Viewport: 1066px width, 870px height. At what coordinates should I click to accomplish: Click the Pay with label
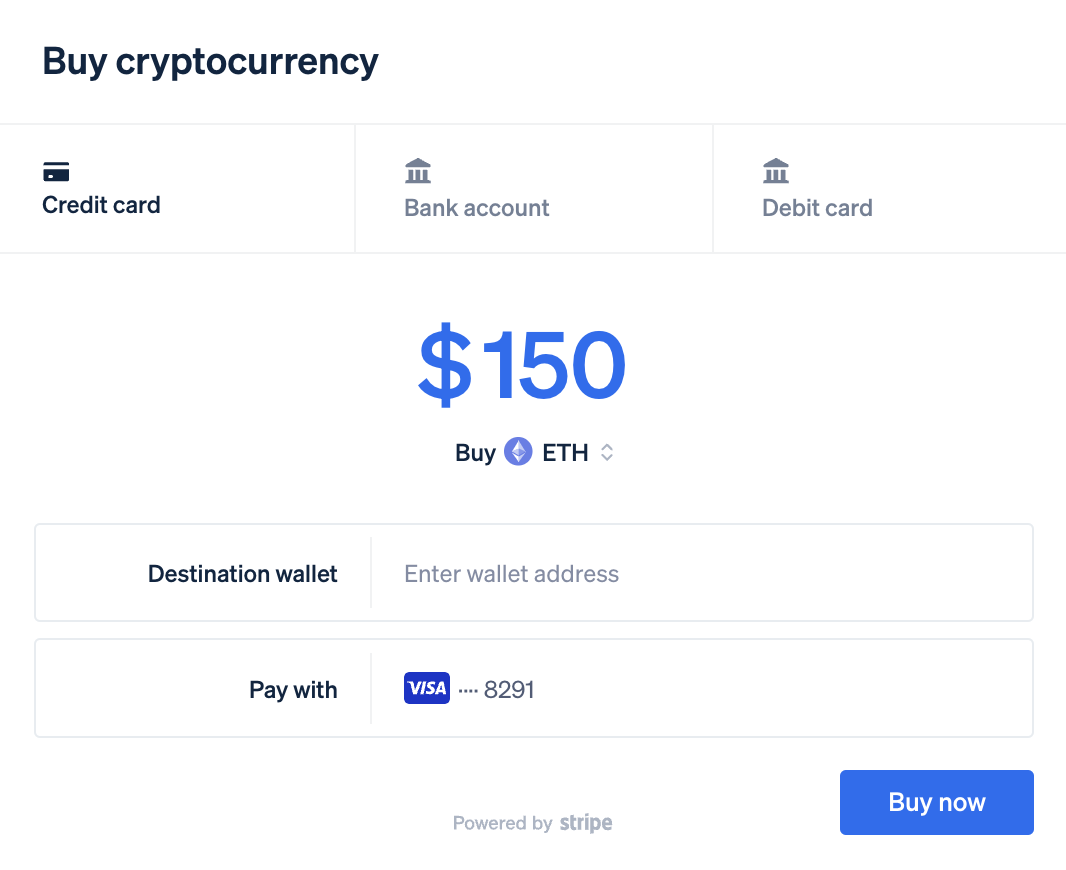[x=293, y=689]
